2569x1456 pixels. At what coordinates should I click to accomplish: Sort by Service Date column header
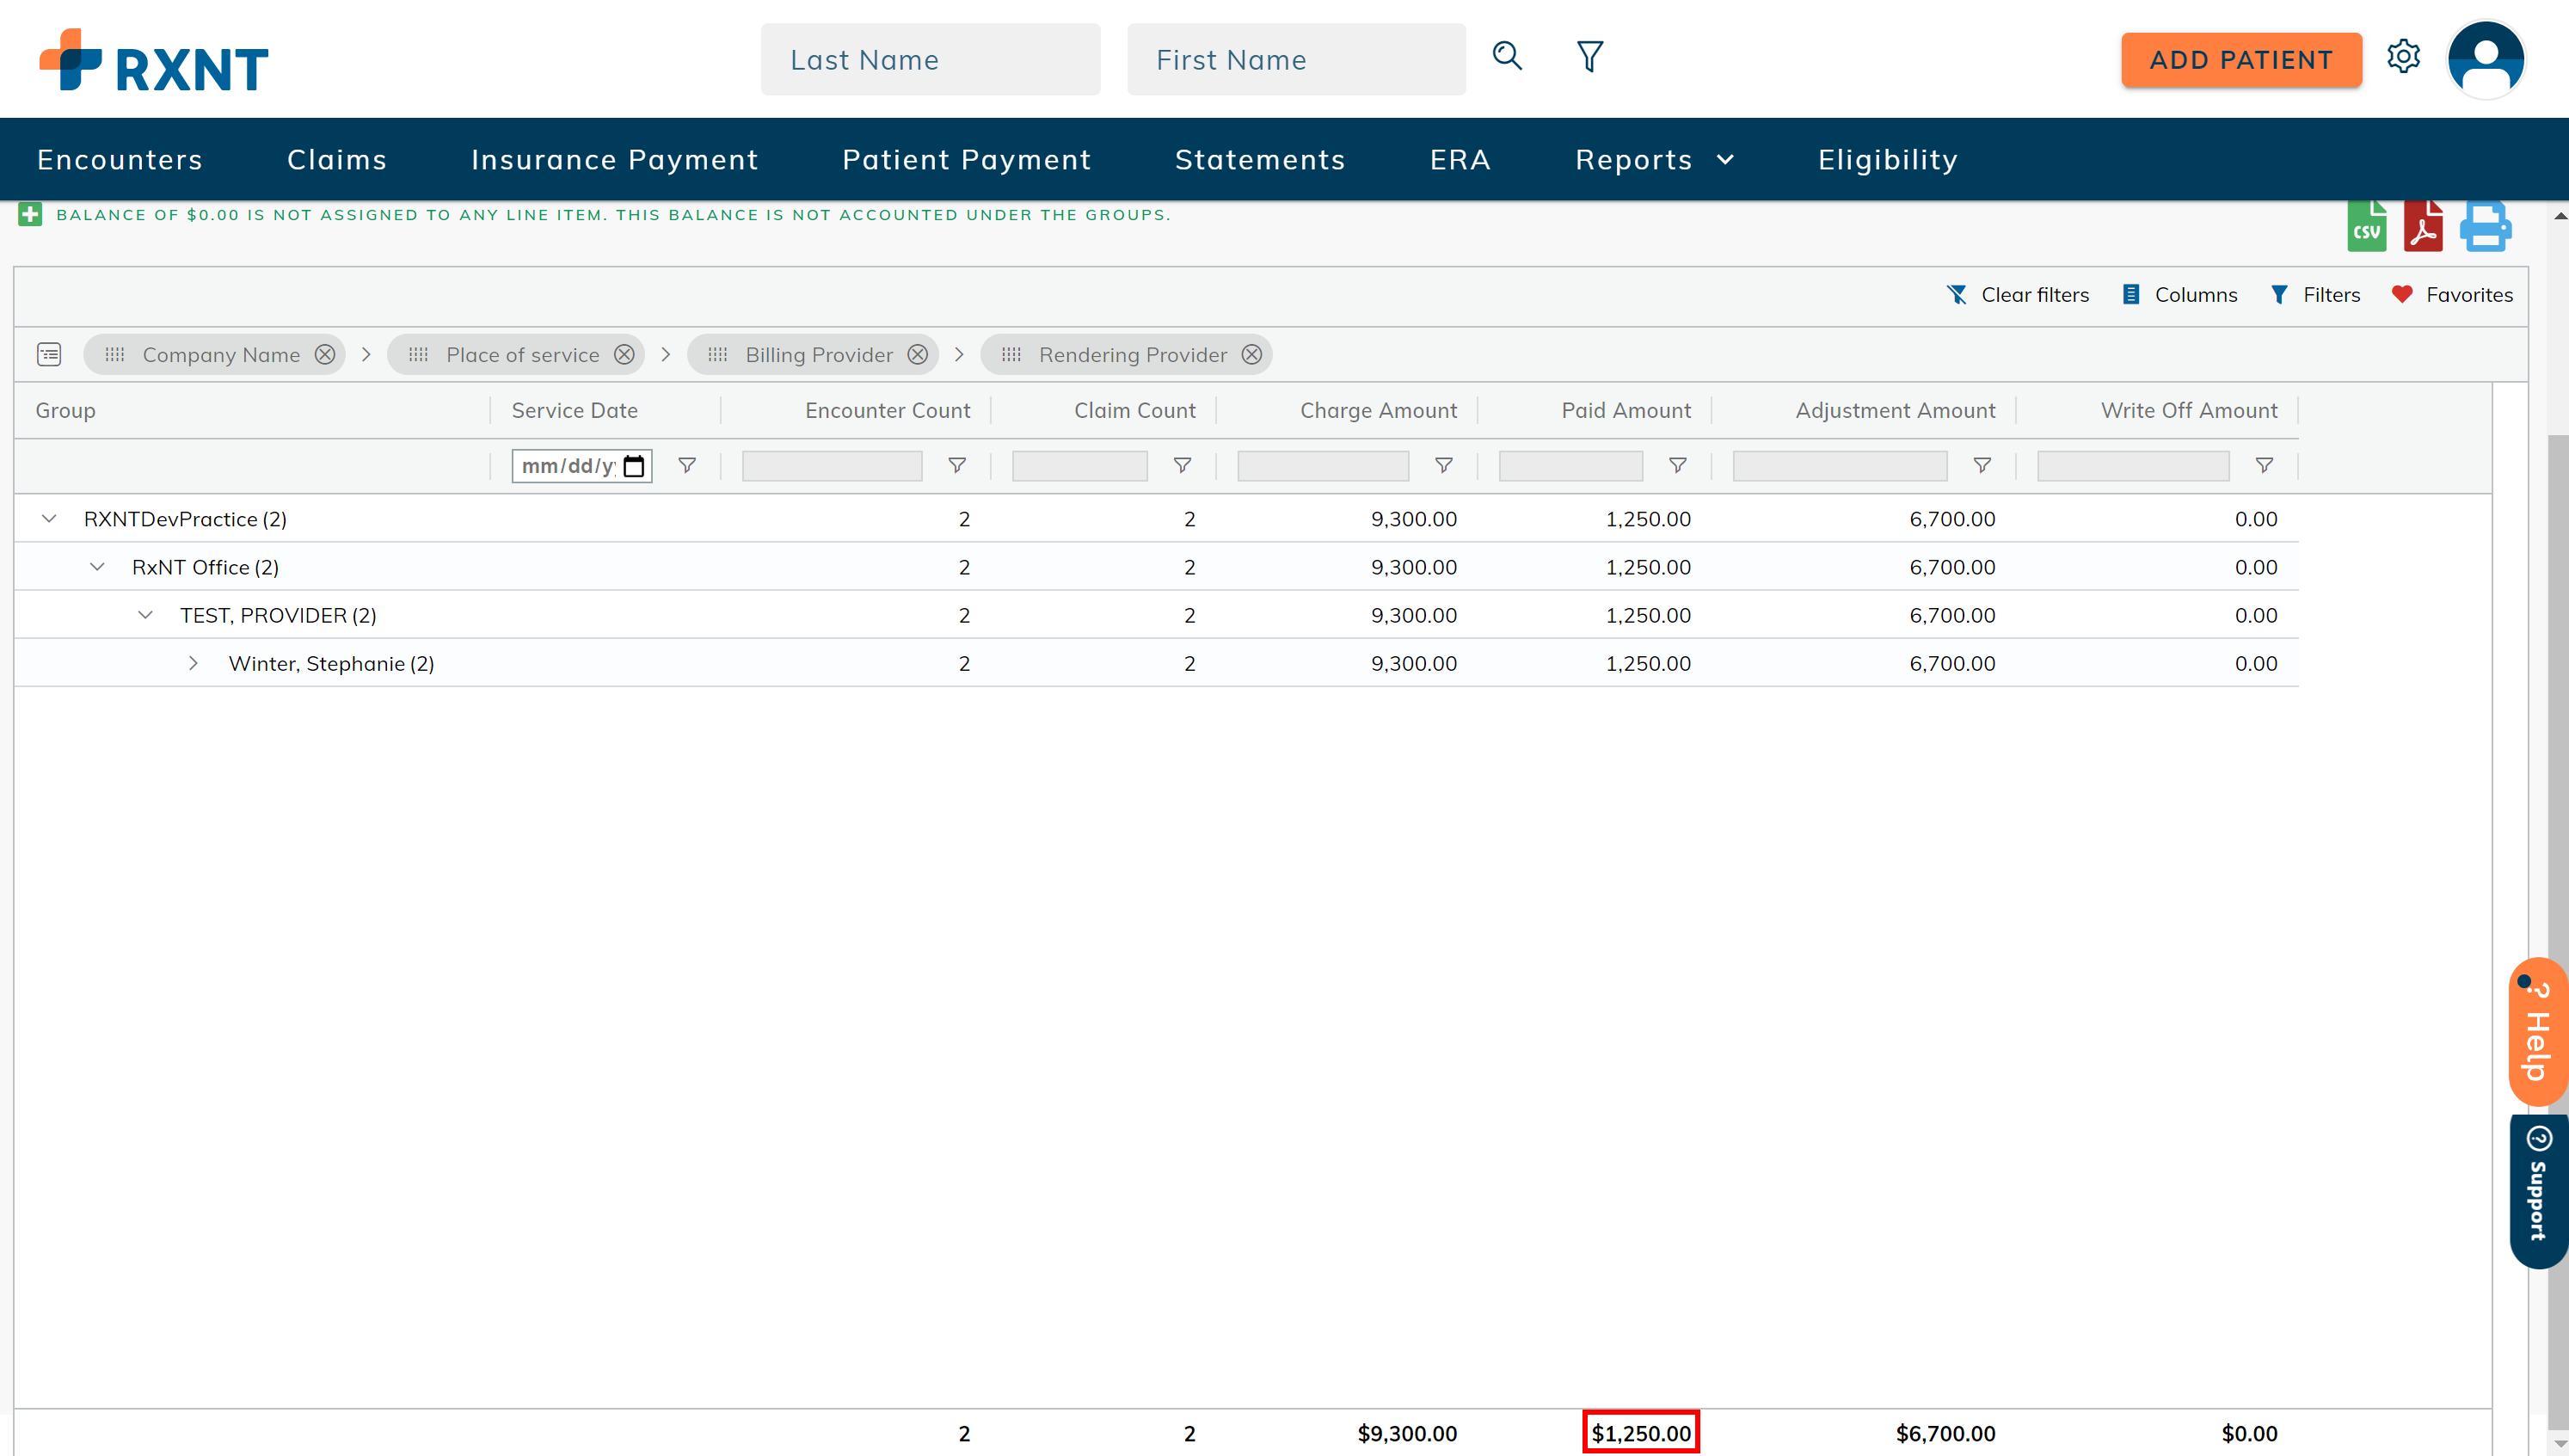[x=575, y=410]
